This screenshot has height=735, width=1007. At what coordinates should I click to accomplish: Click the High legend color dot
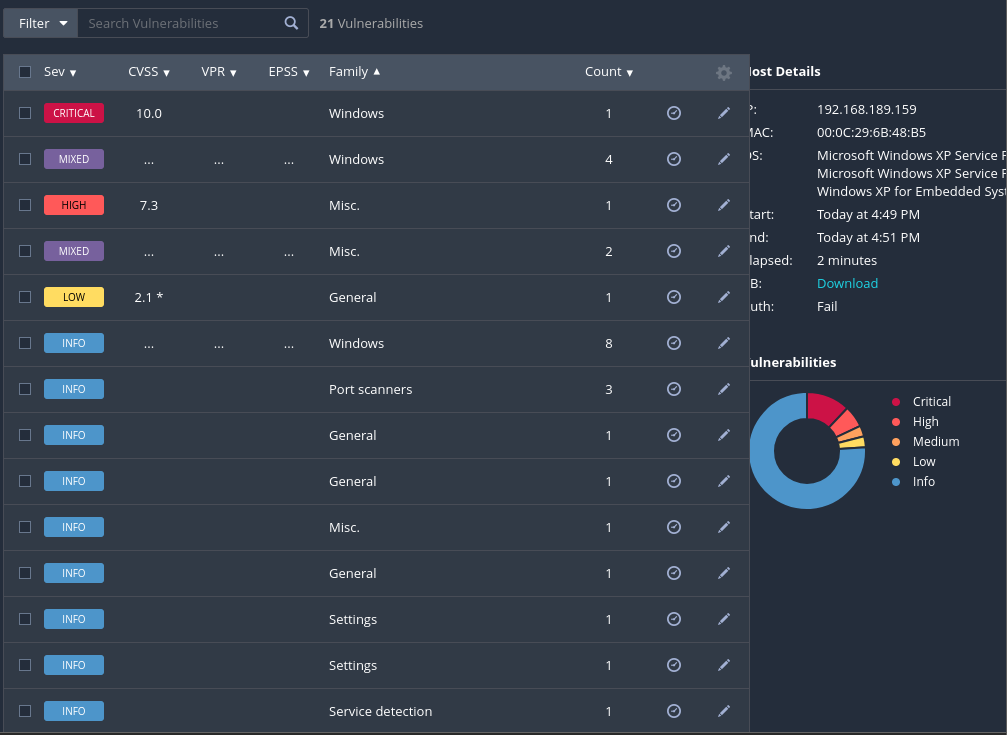pos(896,422)
